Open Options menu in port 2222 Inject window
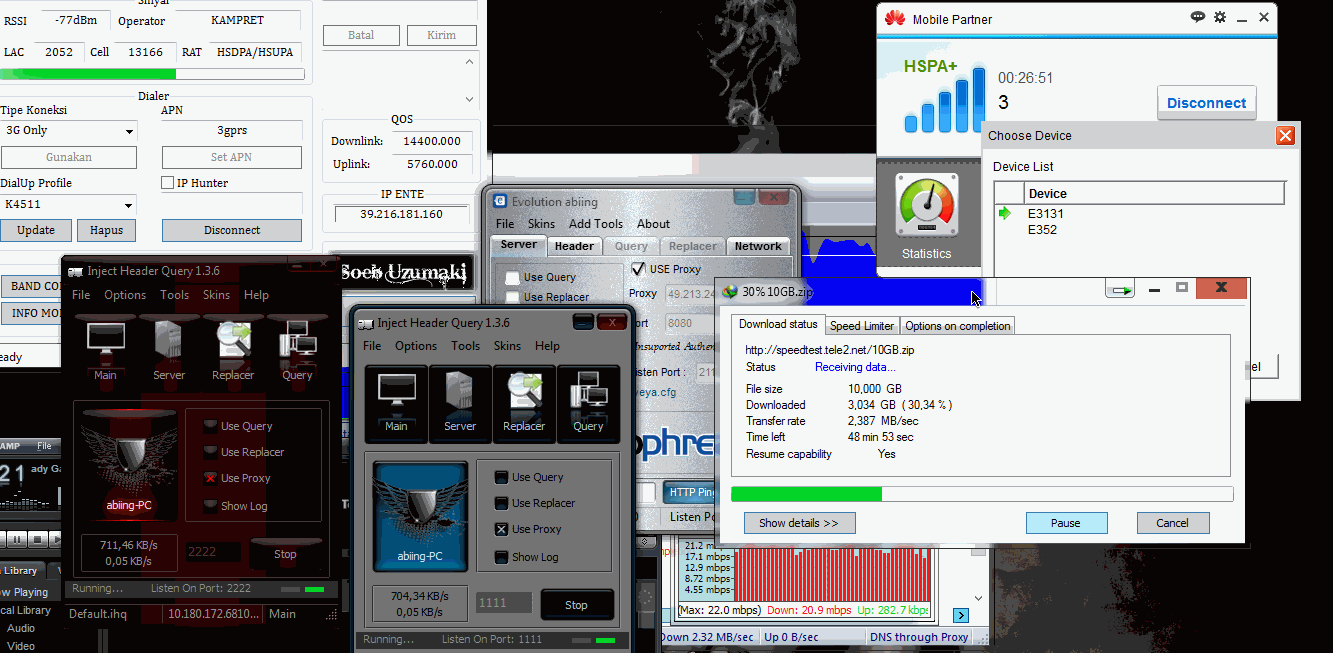The image size is (1333, 653). pyautogui.click(x=125, y=295)
